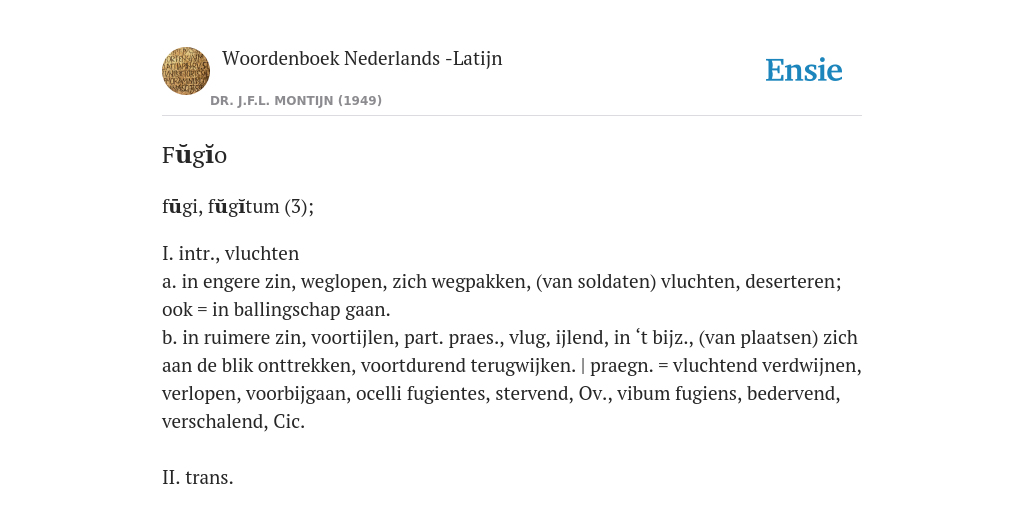1024x512 pixels.
Task: Click the word 'verschalend'
Action: (212, 422)
